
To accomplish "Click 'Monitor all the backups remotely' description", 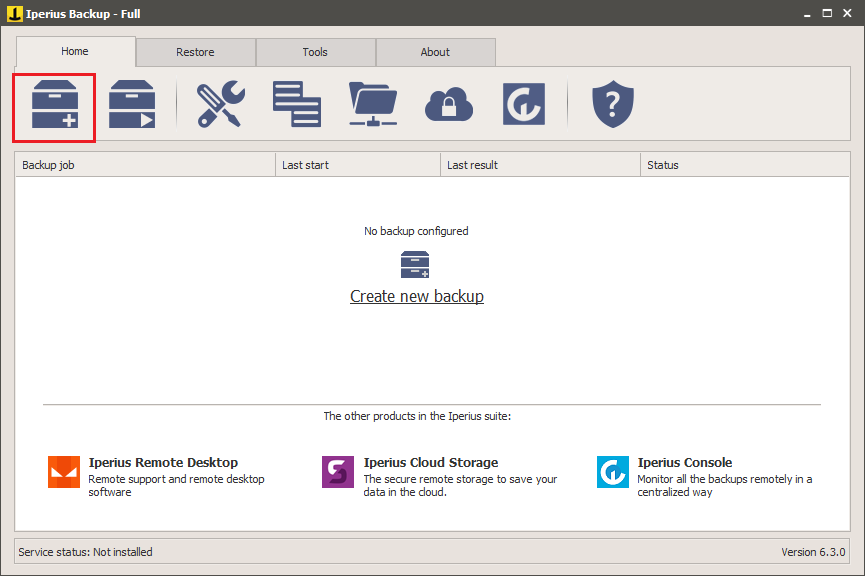I will coord(725,486).
